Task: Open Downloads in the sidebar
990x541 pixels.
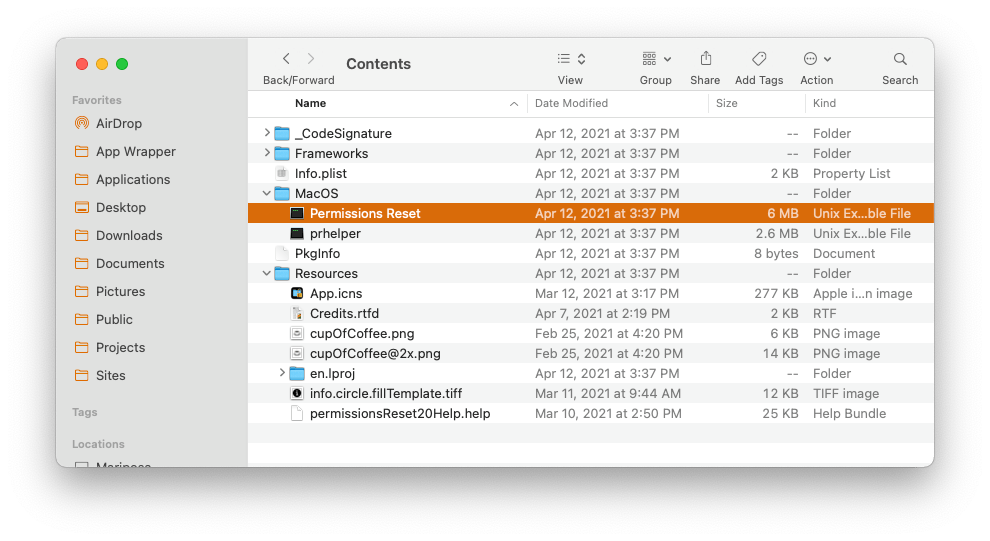Action: [x=128, y=235]
